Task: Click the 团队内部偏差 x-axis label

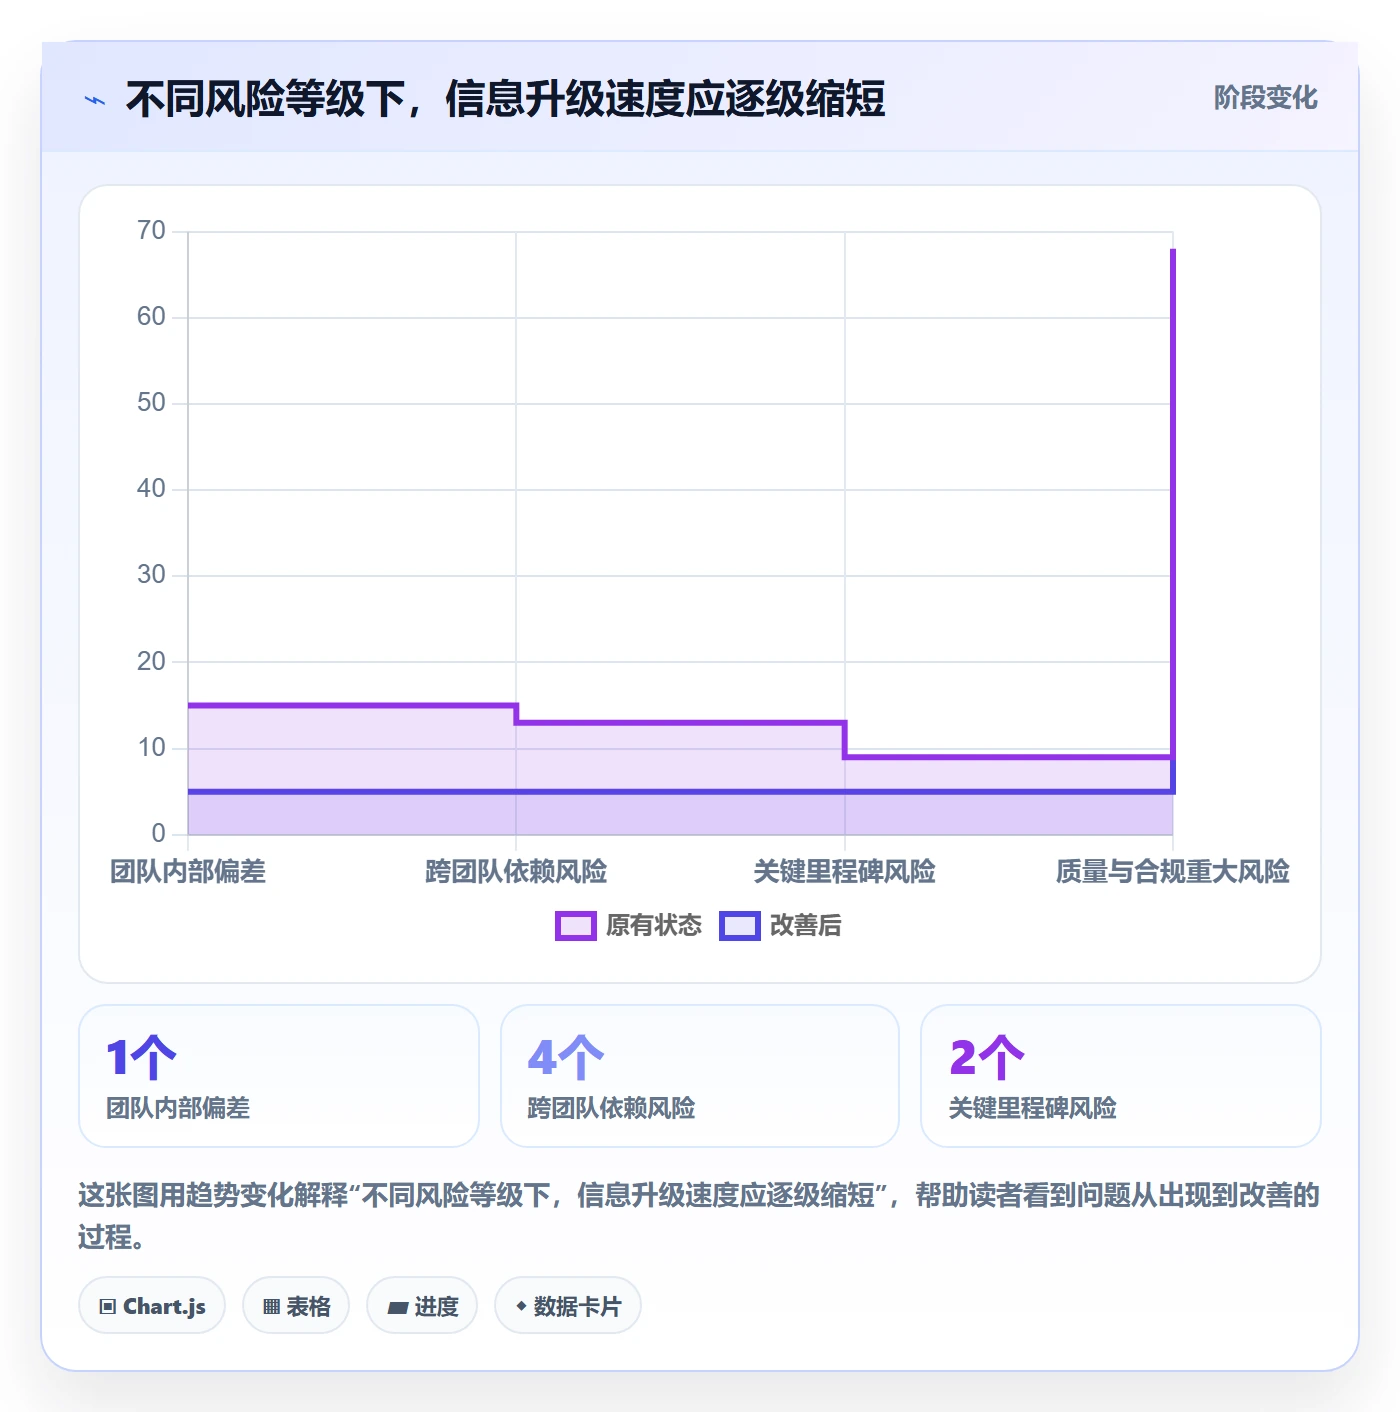Action: tap(188, 872)
